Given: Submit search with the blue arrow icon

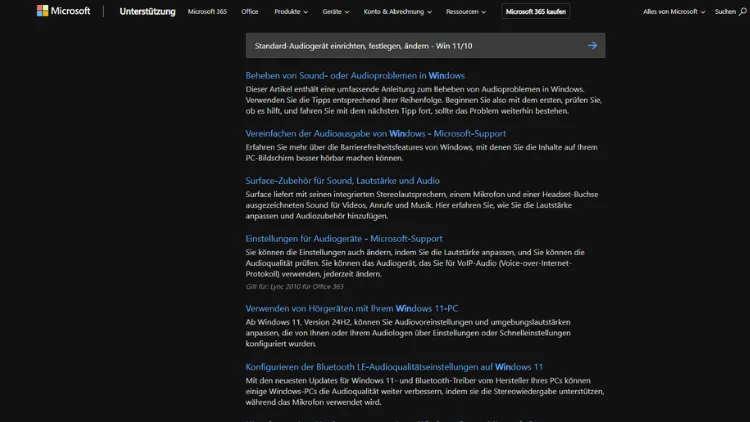Looking at the screenshot, I should coord(592,45).
